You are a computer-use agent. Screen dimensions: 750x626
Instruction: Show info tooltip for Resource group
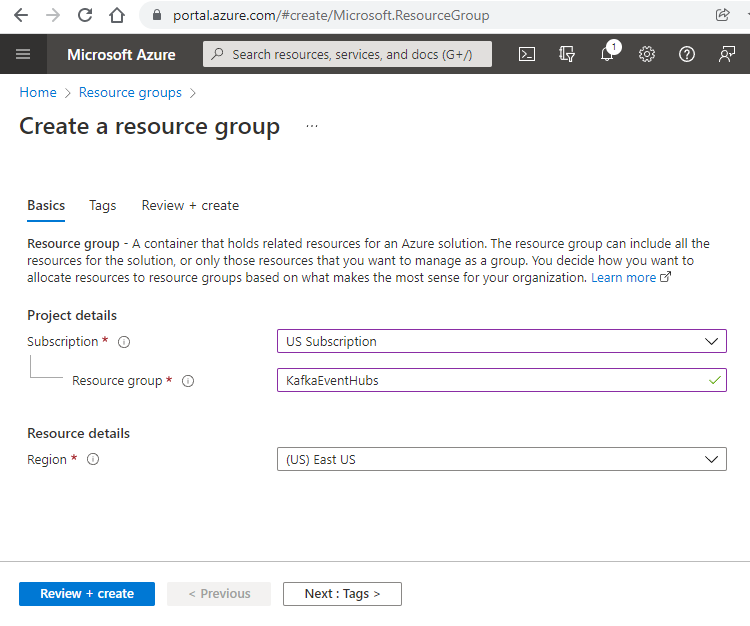pyautogui.click(x=188, y=381)
